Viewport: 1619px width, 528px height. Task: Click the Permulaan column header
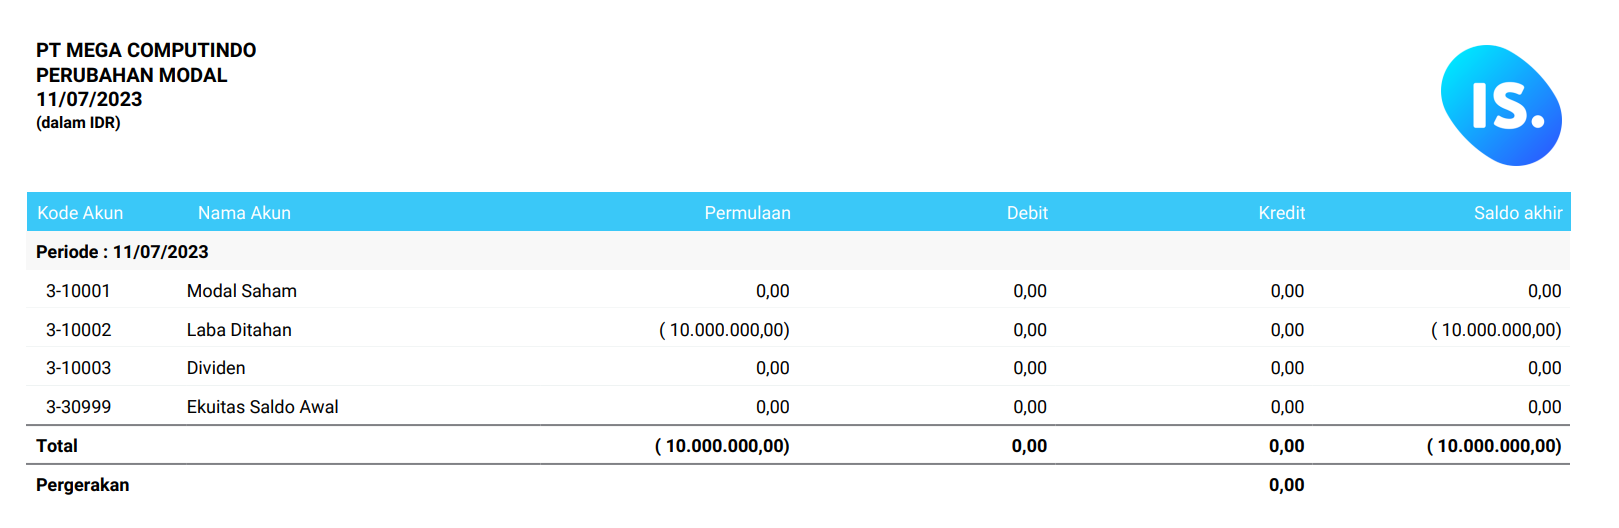747,213
